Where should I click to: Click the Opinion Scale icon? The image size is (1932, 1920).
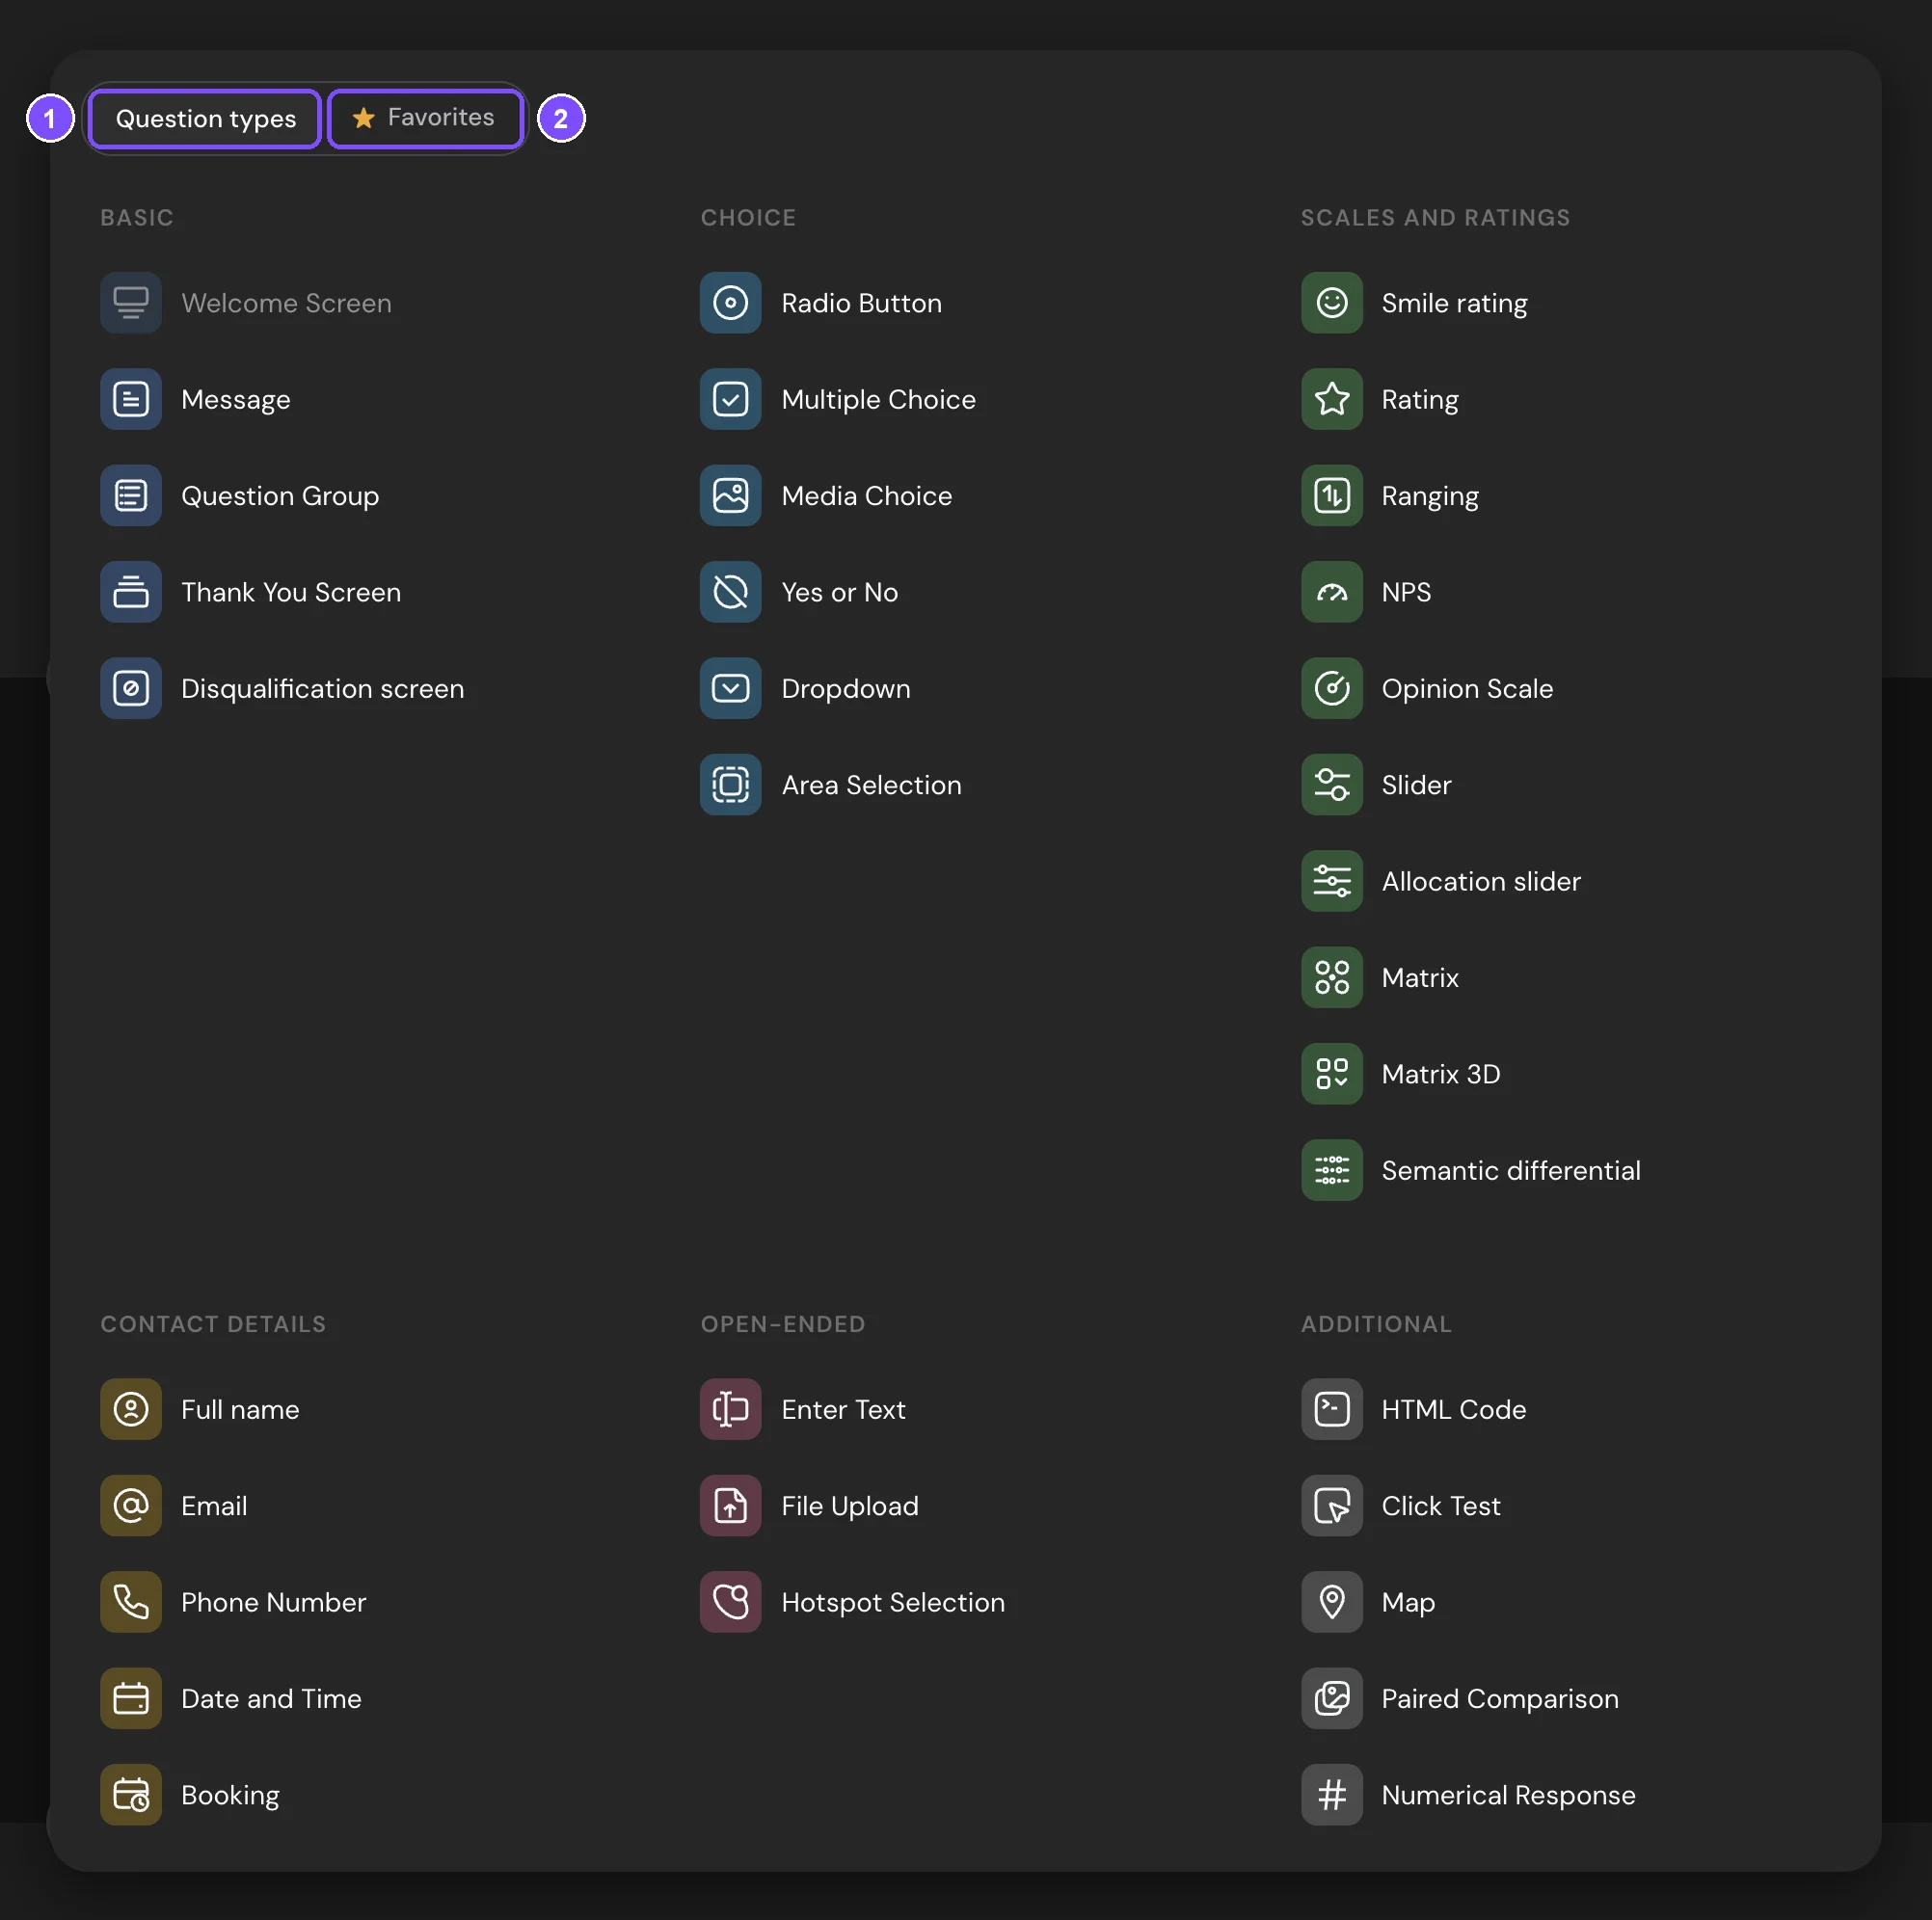[x=1332, y=688]
